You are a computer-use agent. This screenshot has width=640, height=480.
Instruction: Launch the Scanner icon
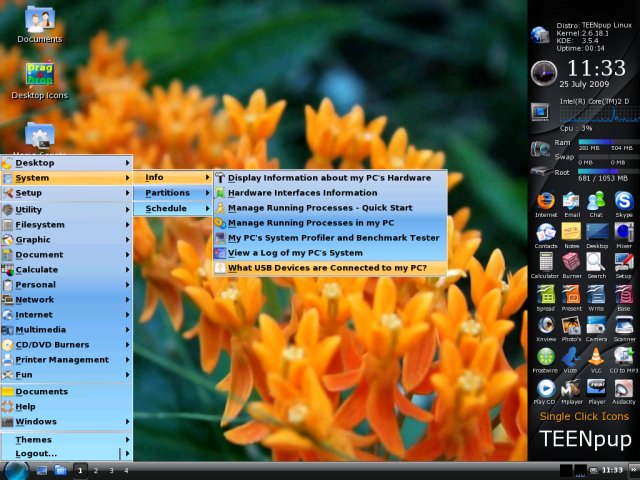(x=624, y=325)
